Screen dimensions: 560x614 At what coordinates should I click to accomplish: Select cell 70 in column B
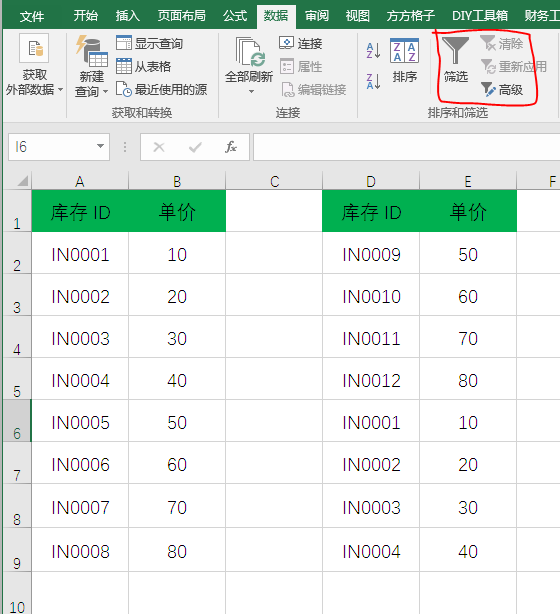(x=177, y=506)
